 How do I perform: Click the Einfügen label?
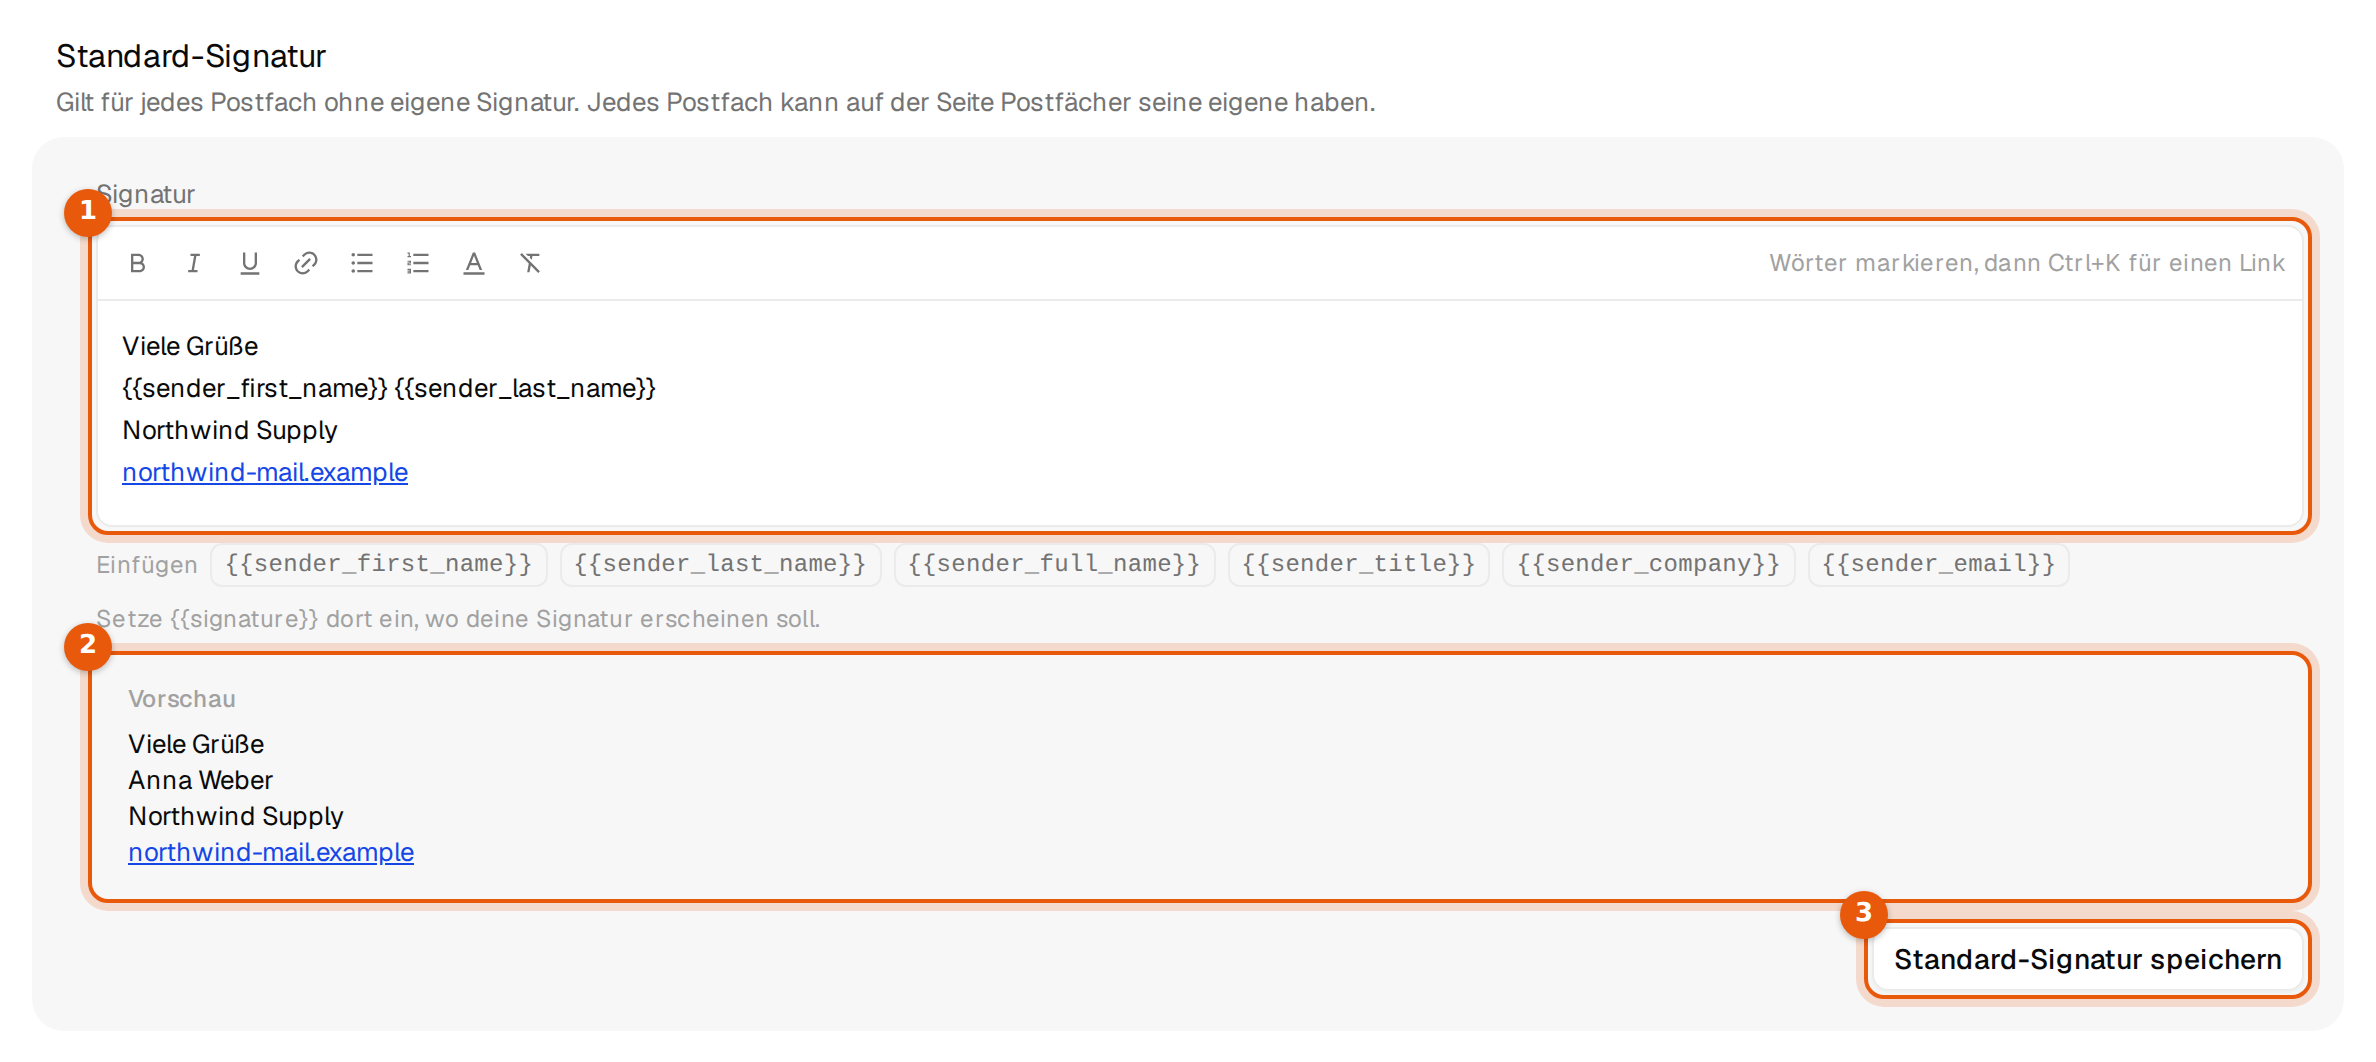coord(147,565)
